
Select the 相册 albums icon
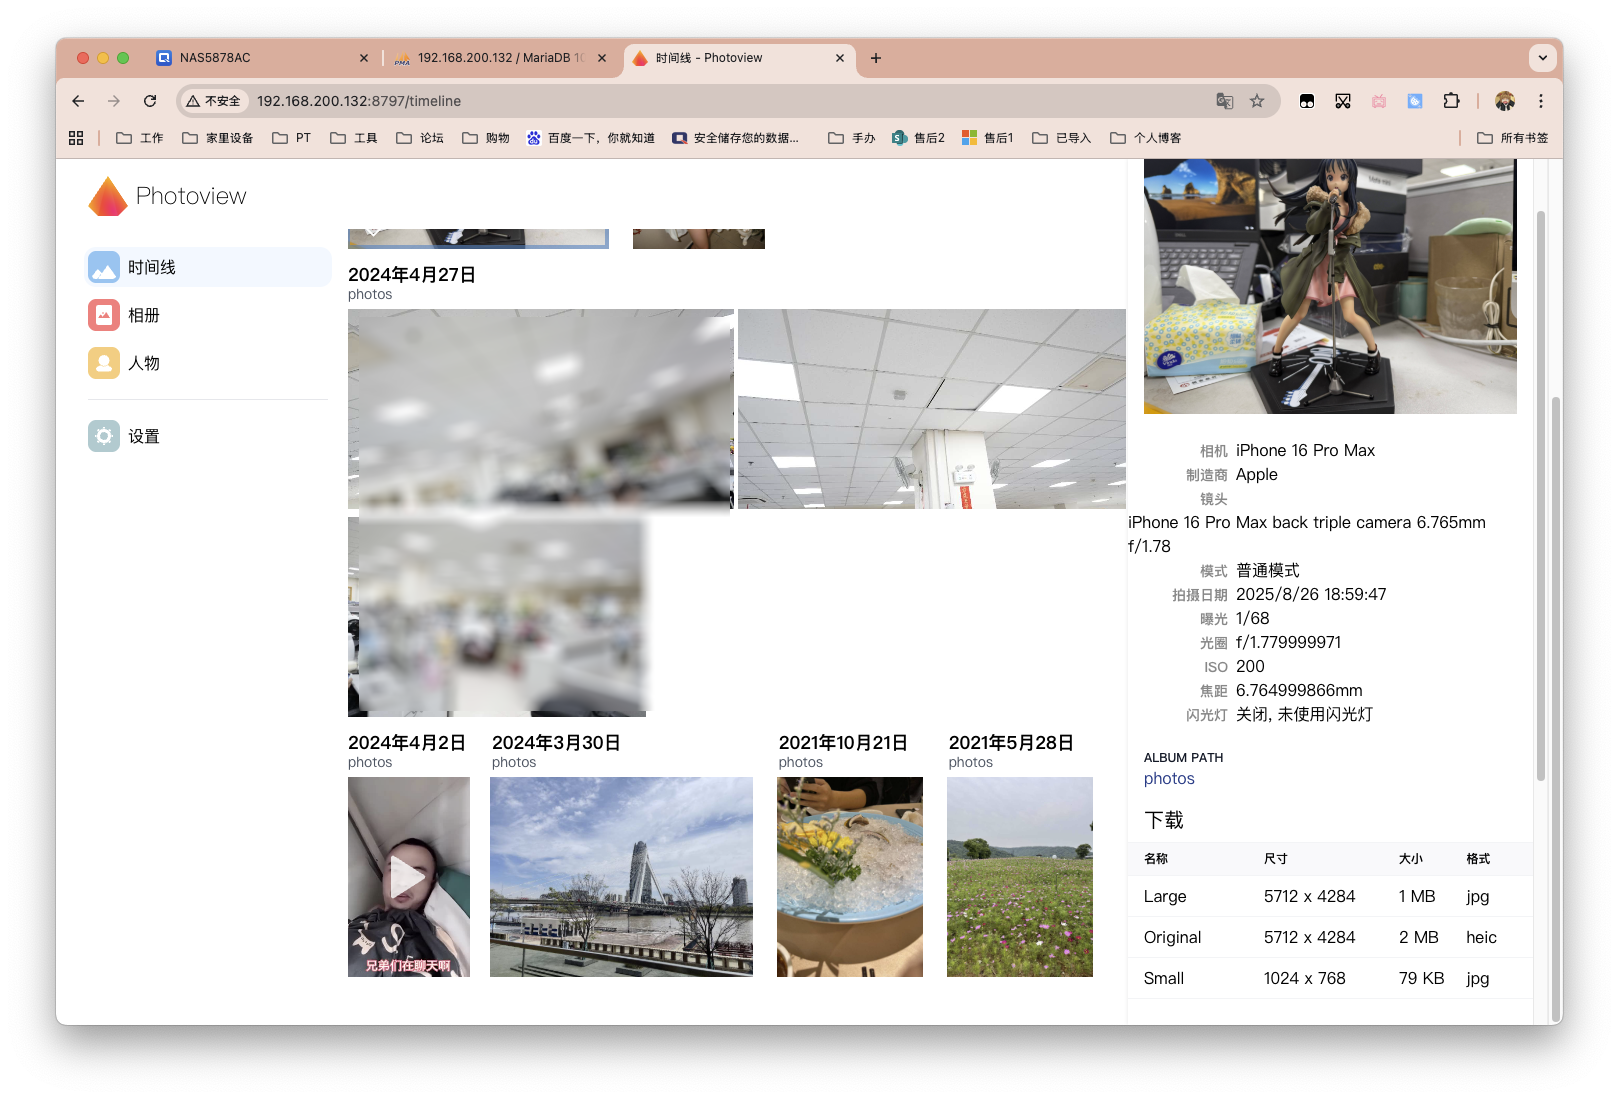pyautogui.click(x=104, y=315)
